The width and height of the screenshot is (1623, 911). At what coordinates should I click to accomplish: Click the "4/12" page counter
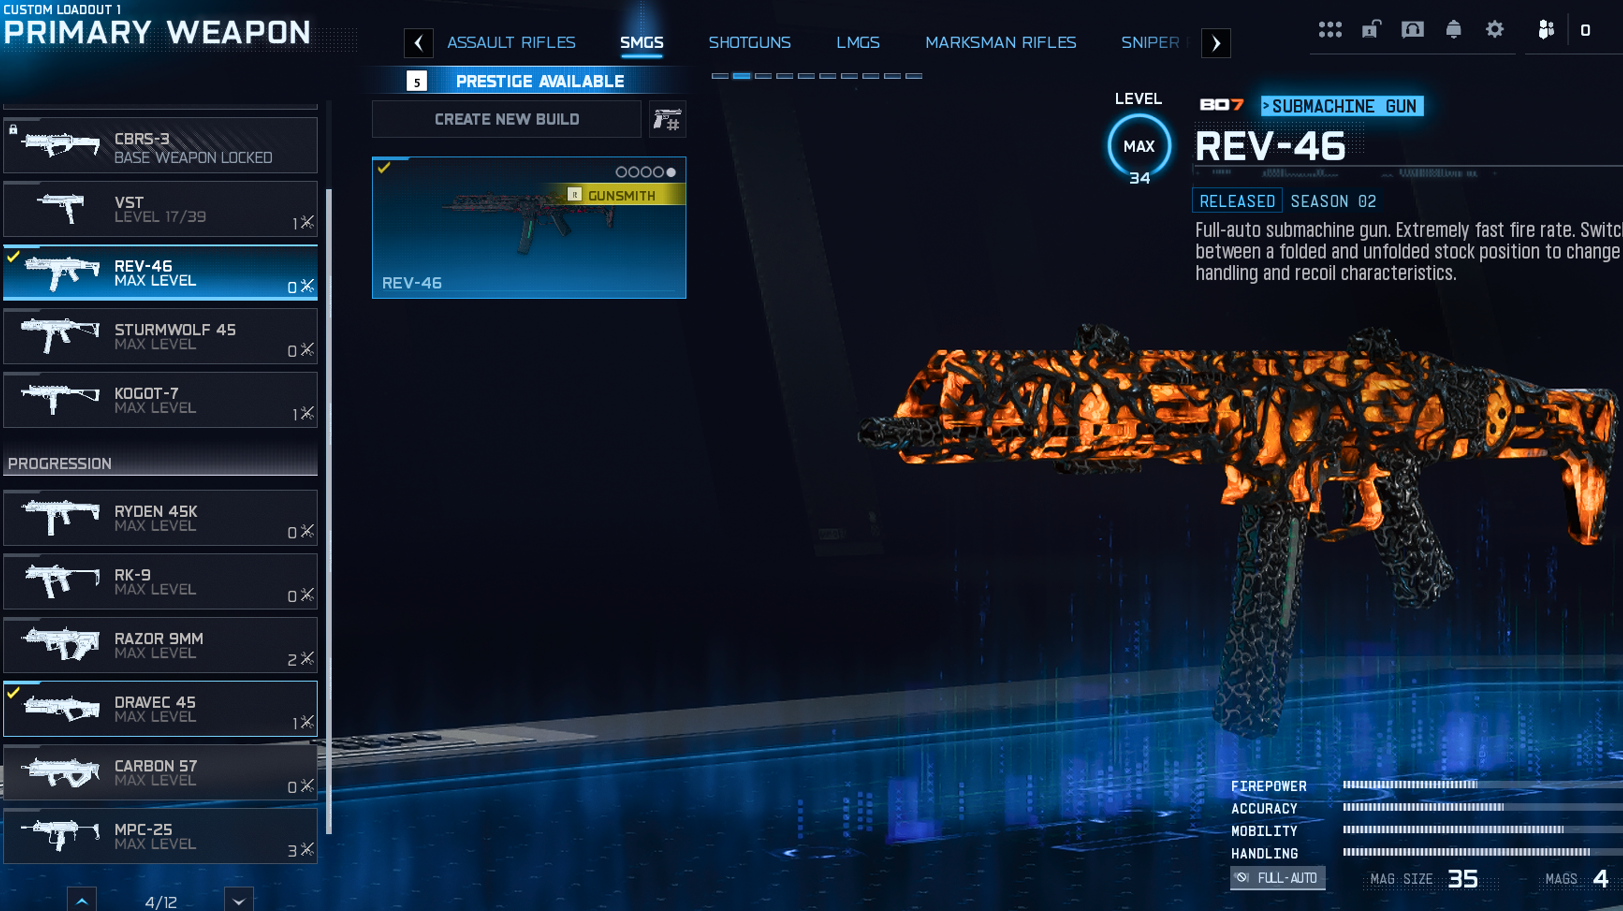pyautogui.click(x=161, y=902)
